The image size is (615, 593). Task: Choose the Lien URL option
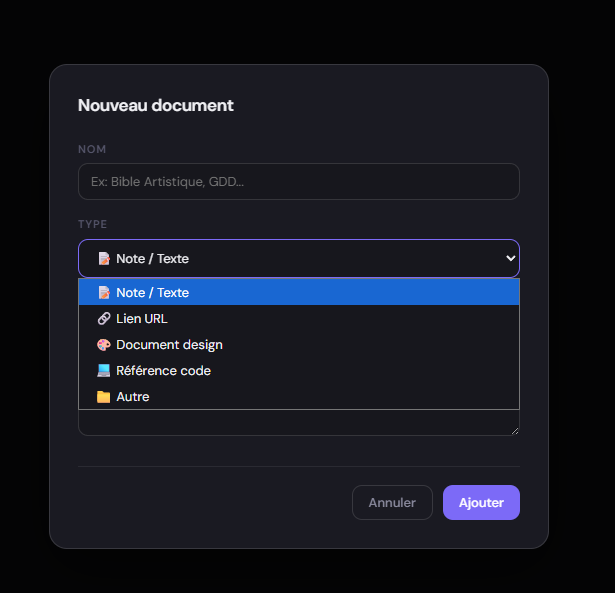(299, 318)
